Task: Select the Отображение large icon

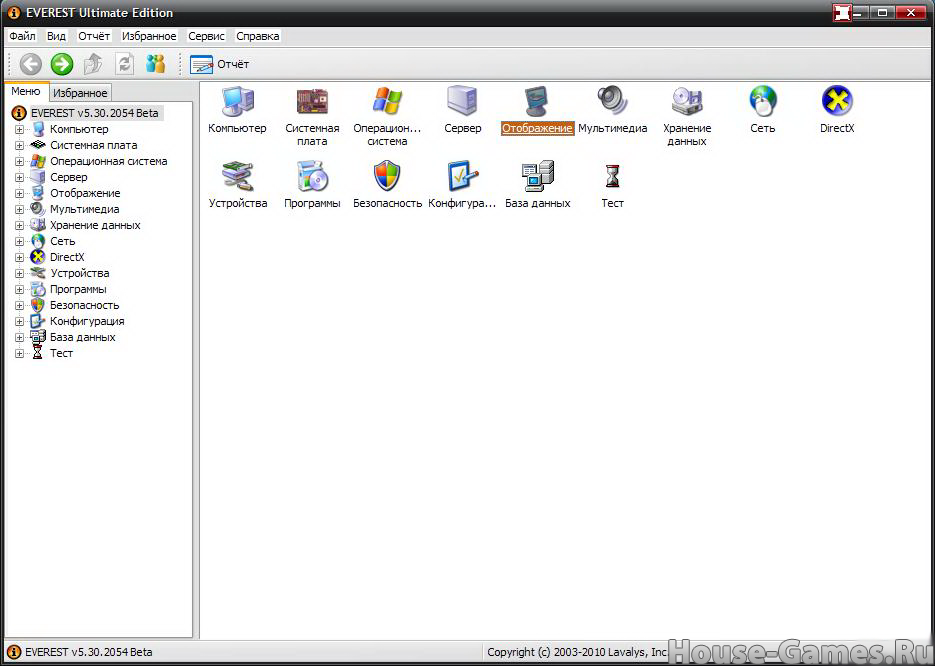Action: pyautogui.click(x=537, y=101)
